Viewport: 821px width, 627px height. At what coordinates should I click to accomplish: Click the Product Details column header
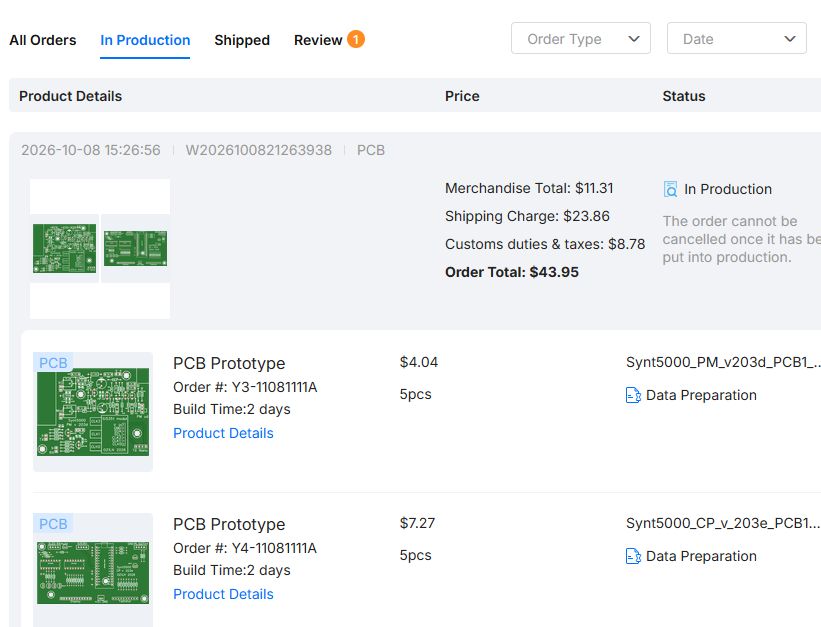[x=71, y=96]
